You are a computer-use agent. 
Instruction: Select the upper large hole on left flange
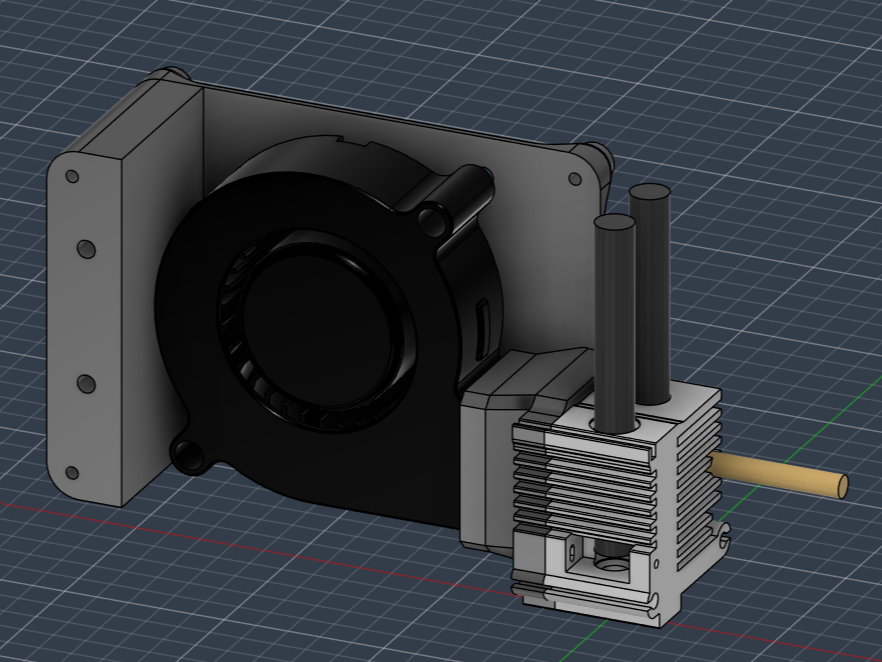click(x=86, y=248)
